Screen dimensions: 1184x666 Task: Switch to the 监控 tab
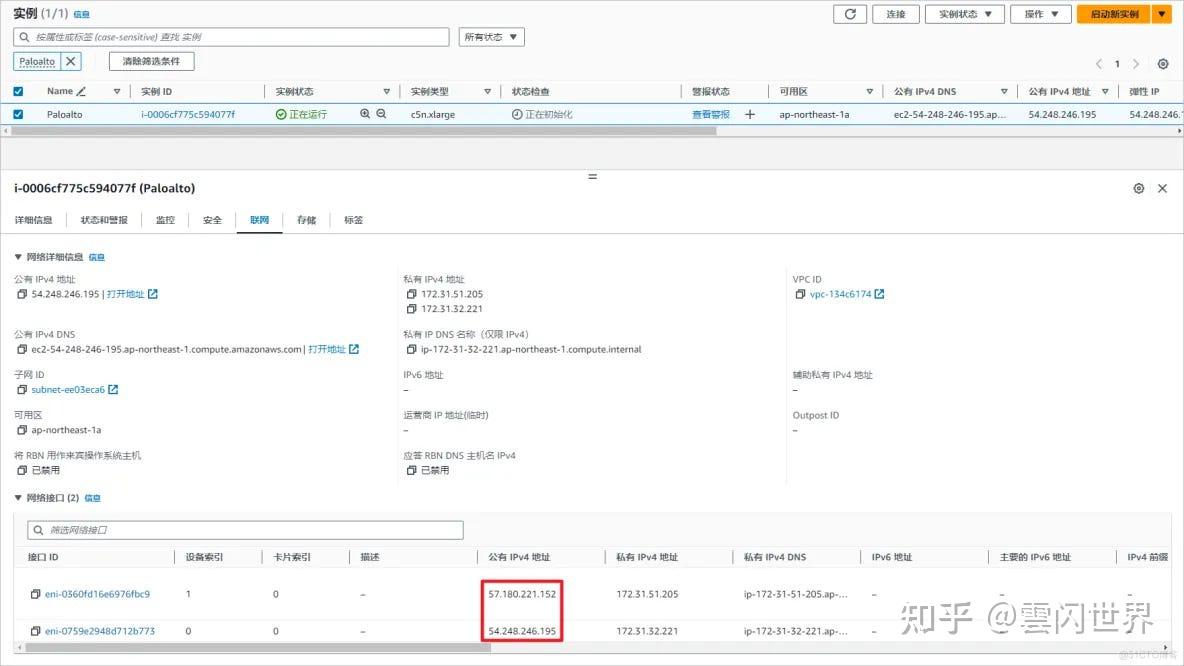coord(165,219)
